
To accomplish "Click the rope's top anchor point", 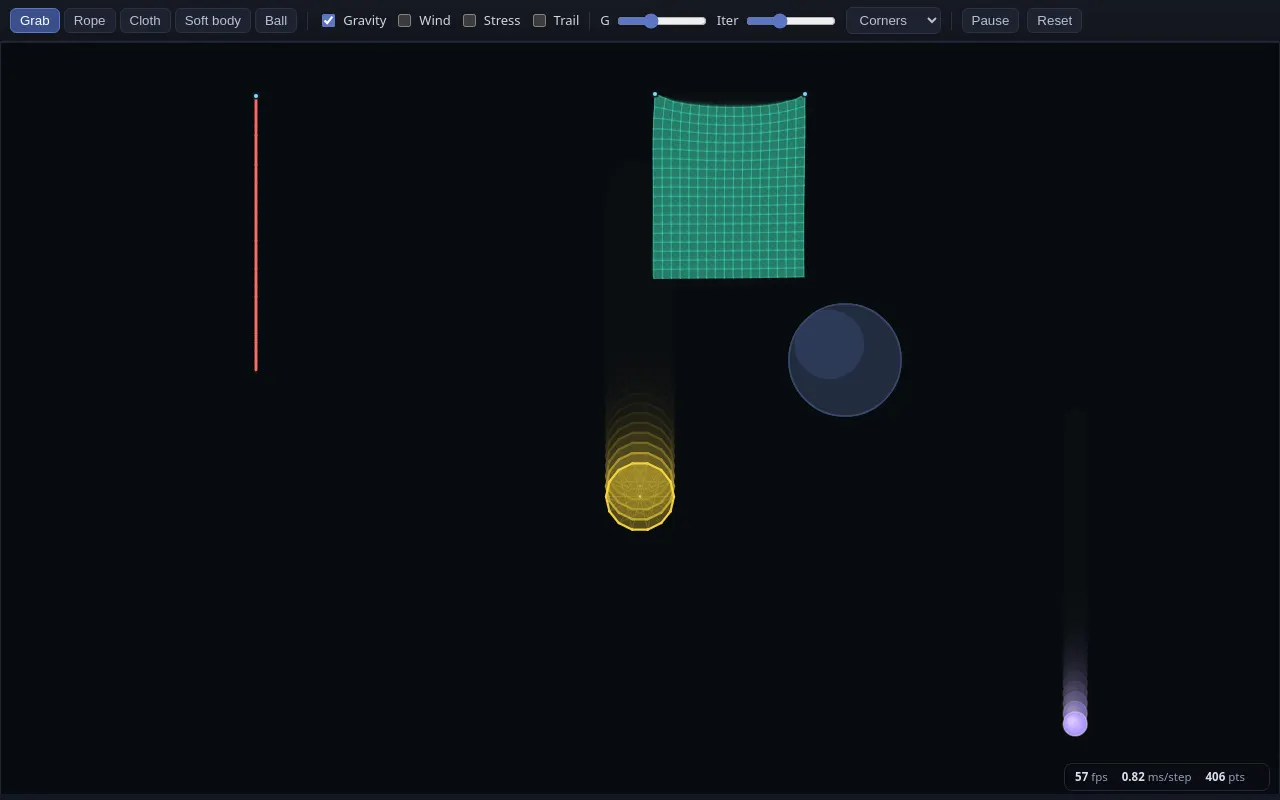I will 256,96.
